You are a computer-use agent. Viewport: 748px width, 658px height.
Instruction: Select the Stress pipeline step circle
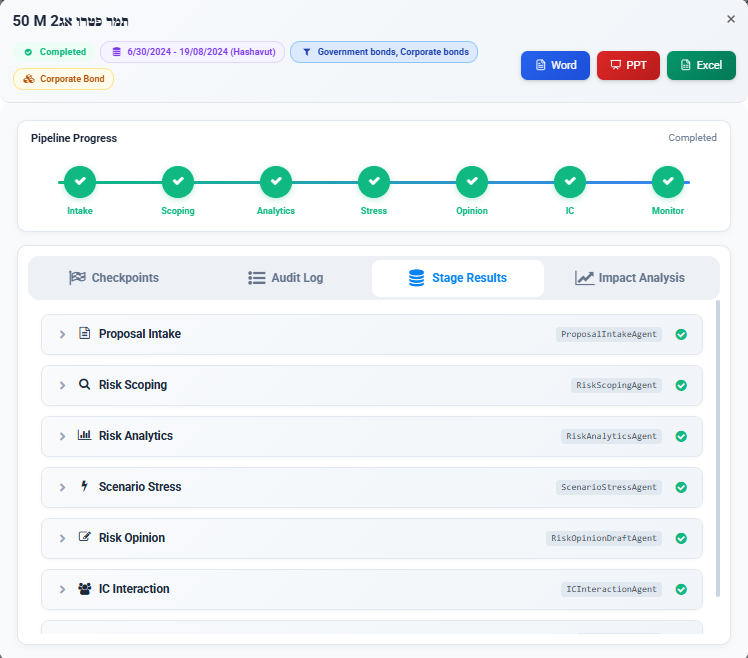coord(374,182)
